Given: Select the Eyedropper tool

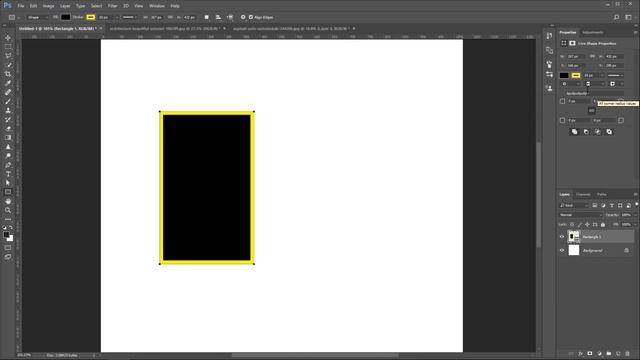Looking at the screenshot, I should click(8, 83).
